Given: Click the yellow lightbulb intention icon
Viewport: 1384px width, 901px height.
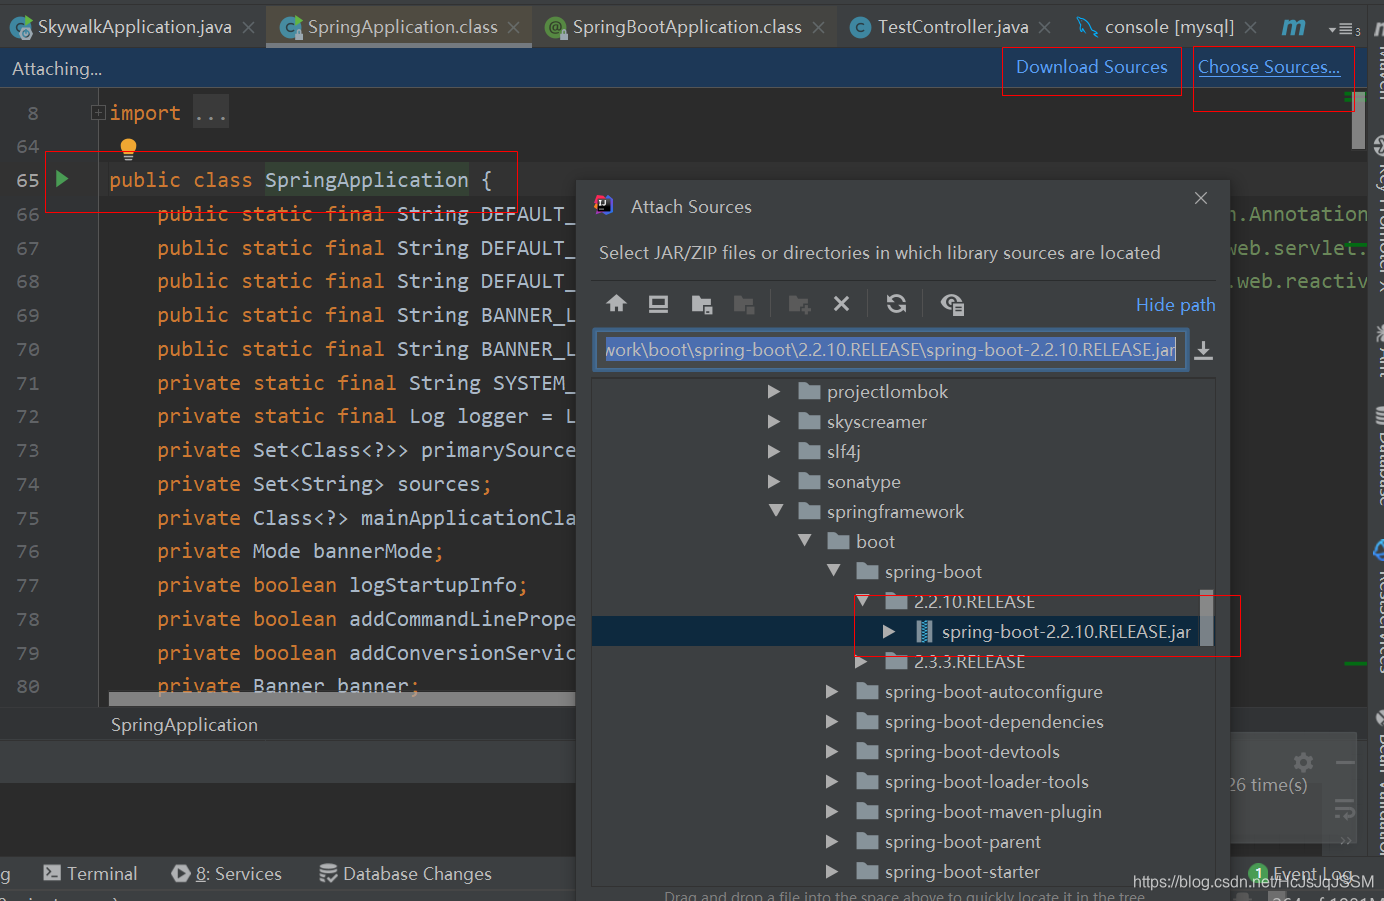Looking at the screenshot, I should [x=128, y=149].
